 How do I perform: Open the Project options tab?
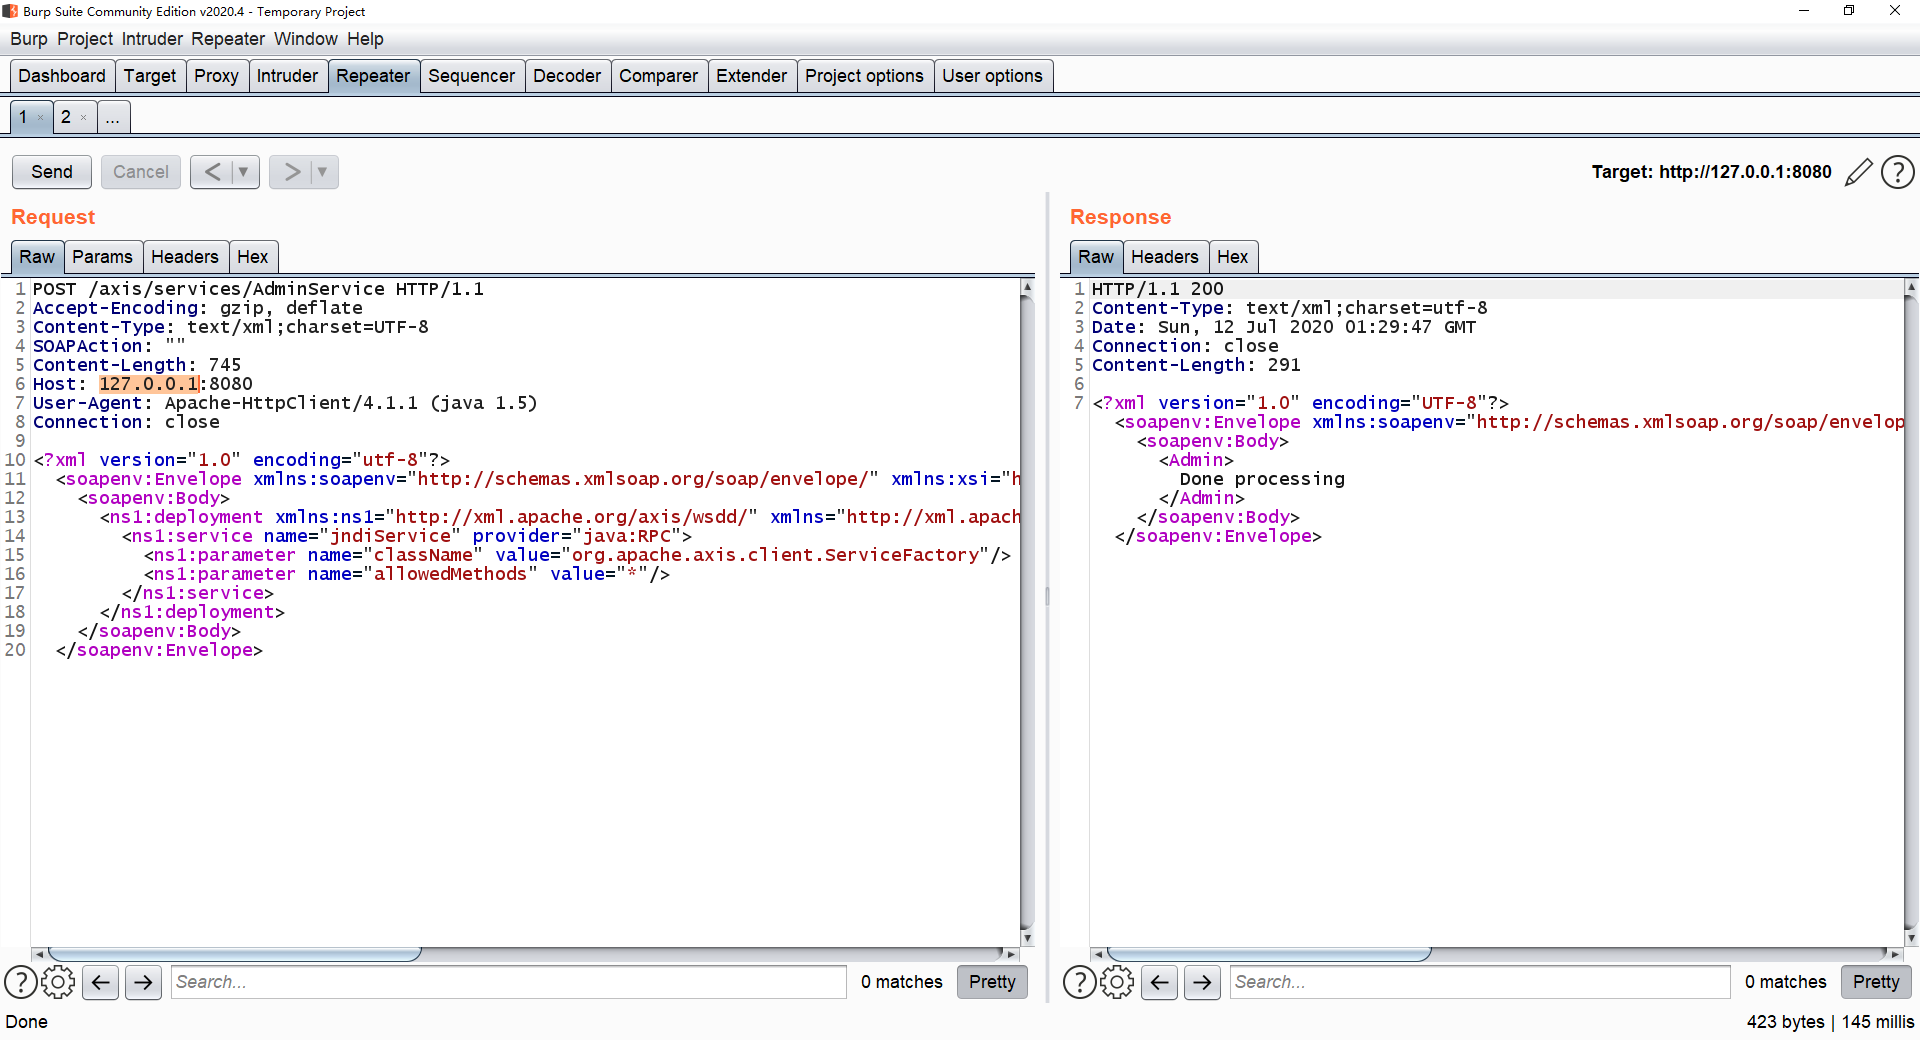point(864,76)
